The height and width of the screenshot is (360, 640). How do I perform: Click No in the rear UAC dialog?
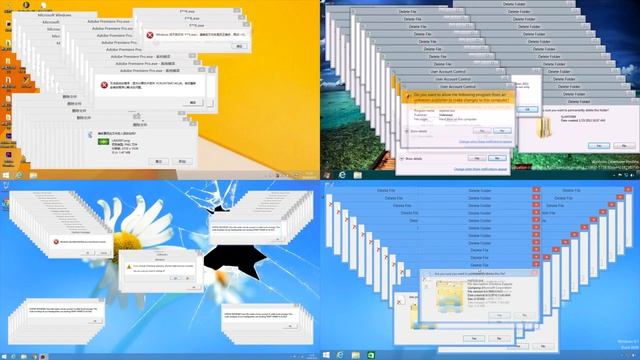pos(497,158)
